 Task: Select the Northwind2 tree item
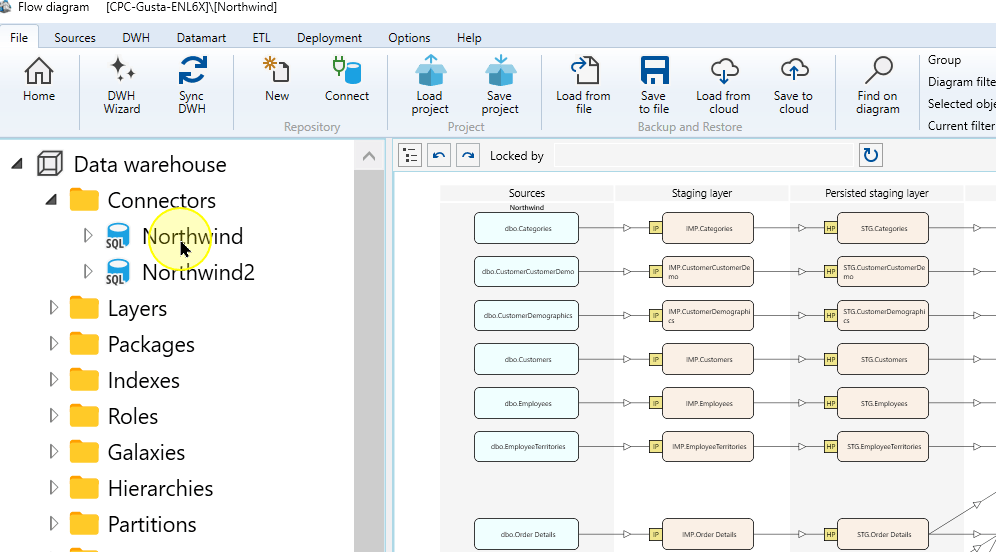coord(198,272)
